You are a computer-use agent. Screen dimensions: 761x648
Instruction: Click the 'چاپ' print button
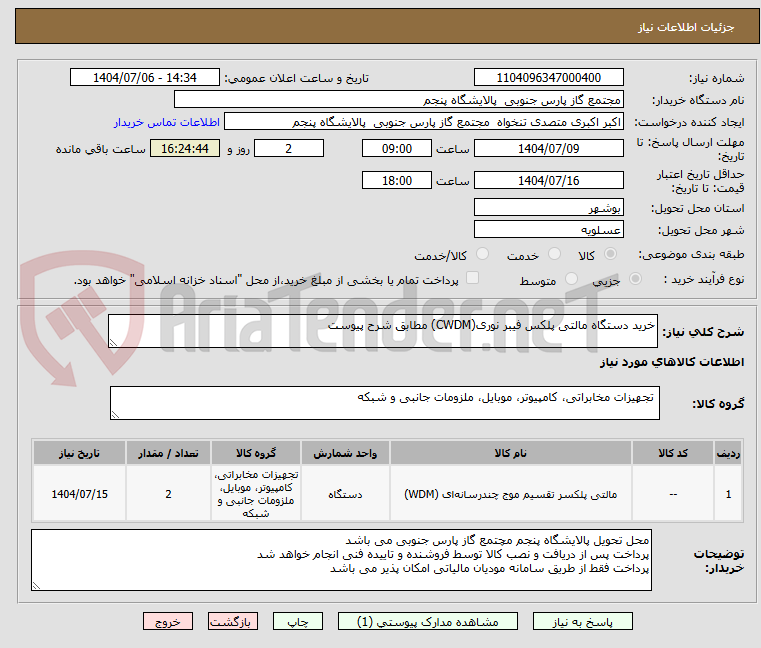click(x=298, y=621)
